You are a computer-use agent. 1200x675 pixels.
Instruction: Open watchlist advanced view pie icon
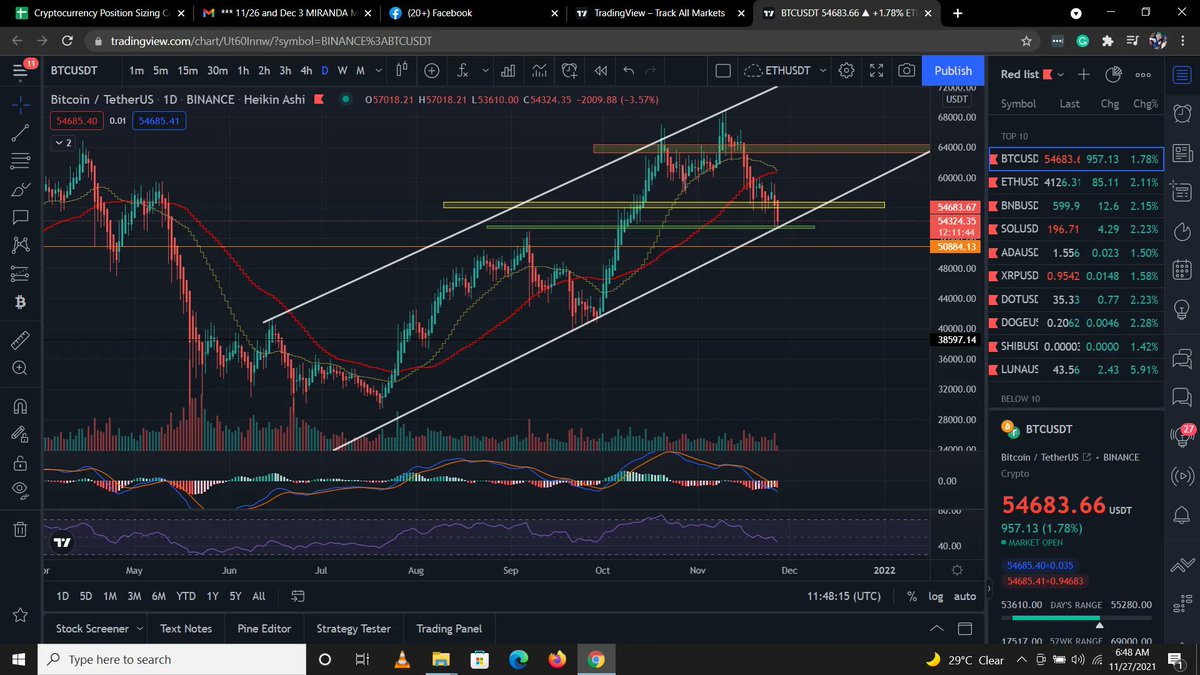pyautogui.click(x=1113, y=74)
